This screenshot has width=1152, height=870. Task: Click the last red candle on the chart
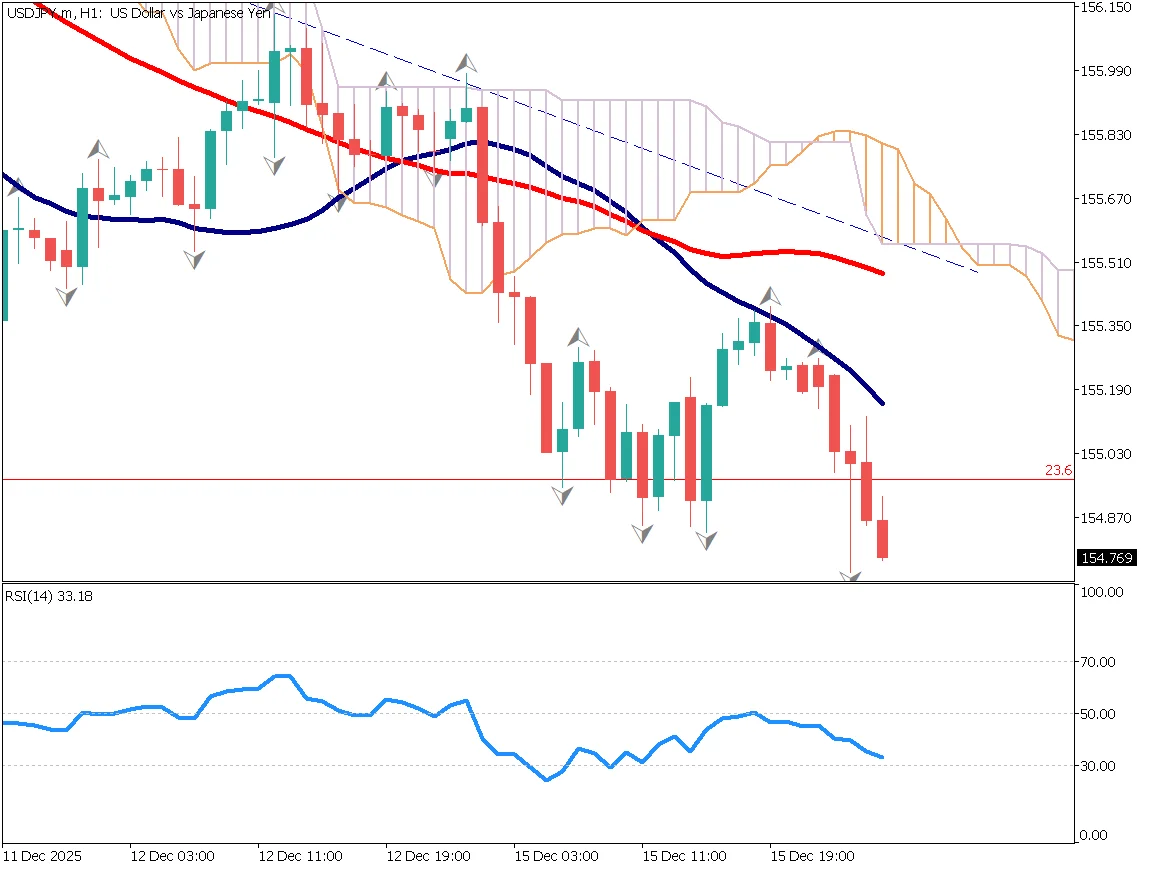point(882,539)
